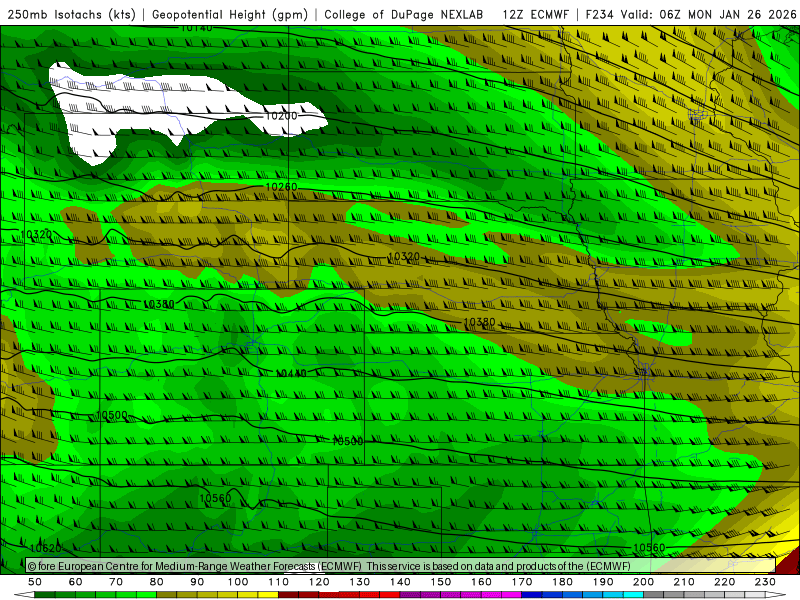Click the colorbar value 180
This screenshot has width=800, height=600.
point(562,582)
